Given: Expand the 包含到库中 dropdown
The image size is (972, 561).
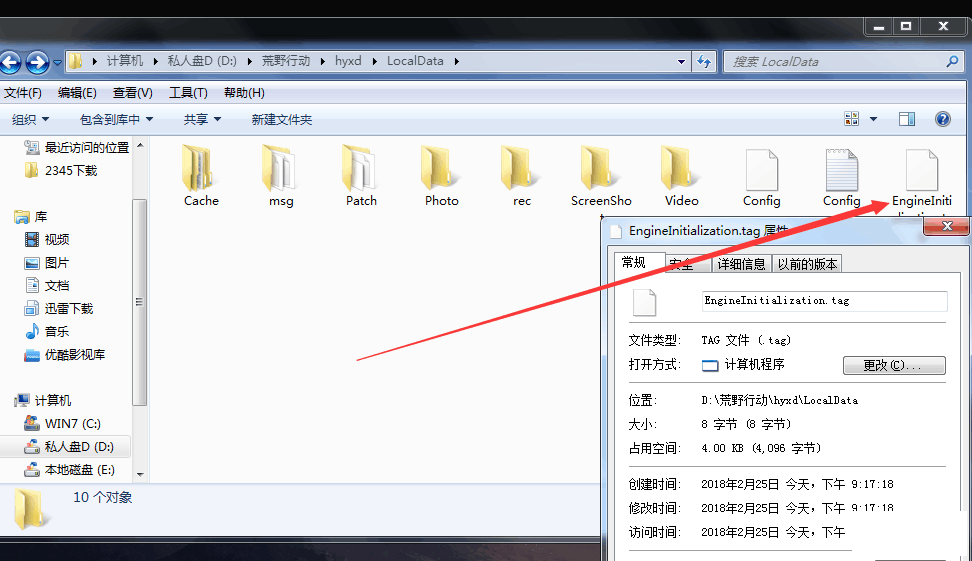Looking at the screenshot, I should [116, 120].
